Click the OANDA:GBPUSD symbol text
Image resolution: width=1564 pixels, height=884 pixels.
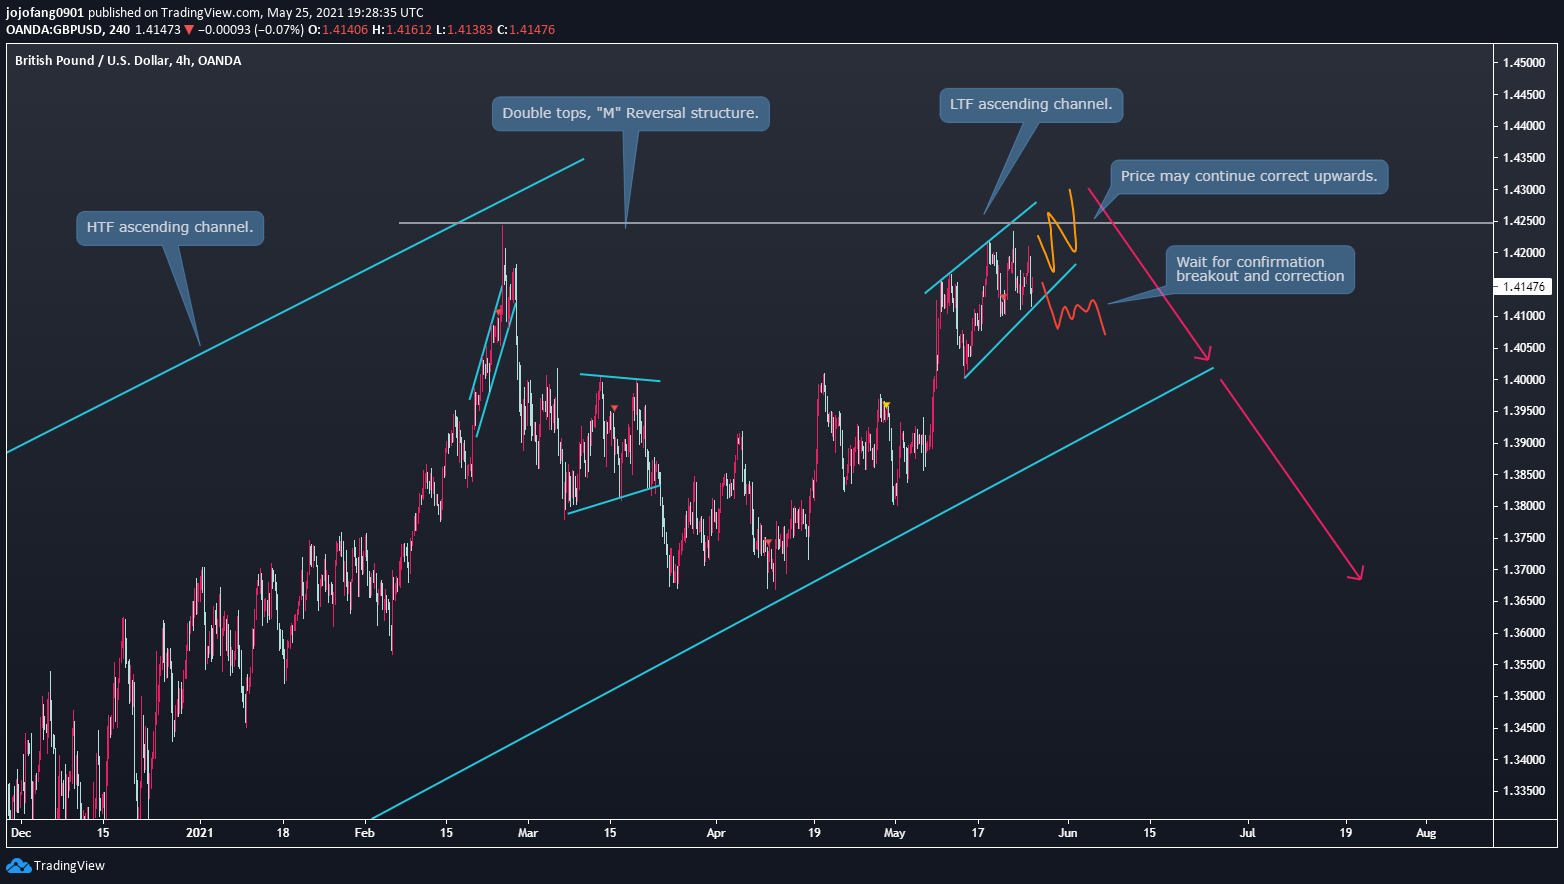point(54,30)
